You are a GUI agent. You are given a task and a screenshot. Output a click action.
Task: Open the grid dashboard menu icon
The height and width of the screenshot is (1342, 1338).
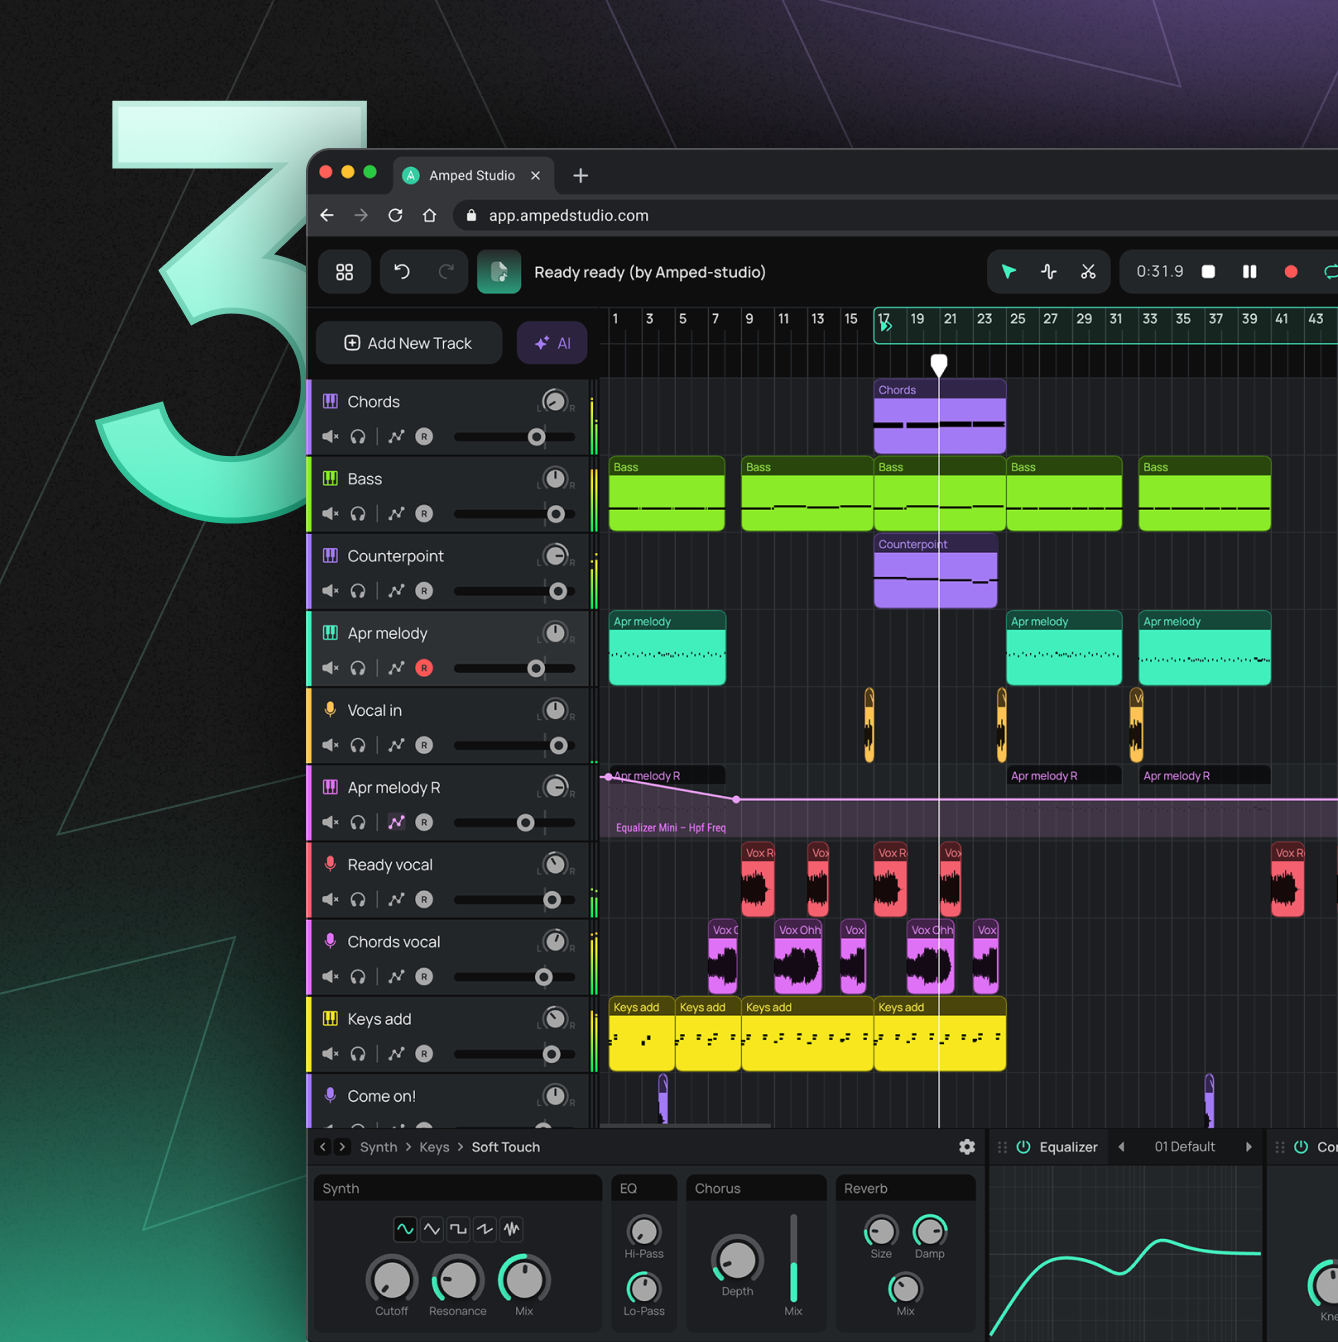click(x=344, y=272)
